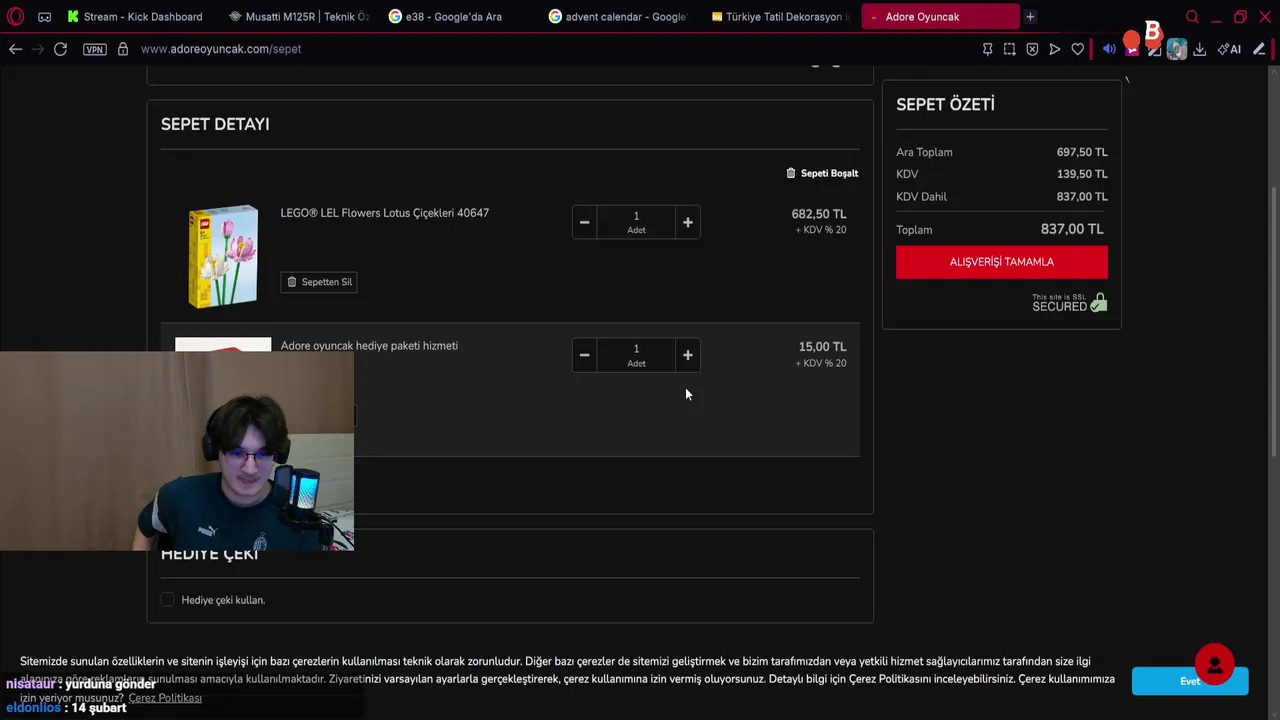The height and width of the screenshot is (720, 1280).
Task: Click the Opera logo menu icon
Action: point(15,16)
